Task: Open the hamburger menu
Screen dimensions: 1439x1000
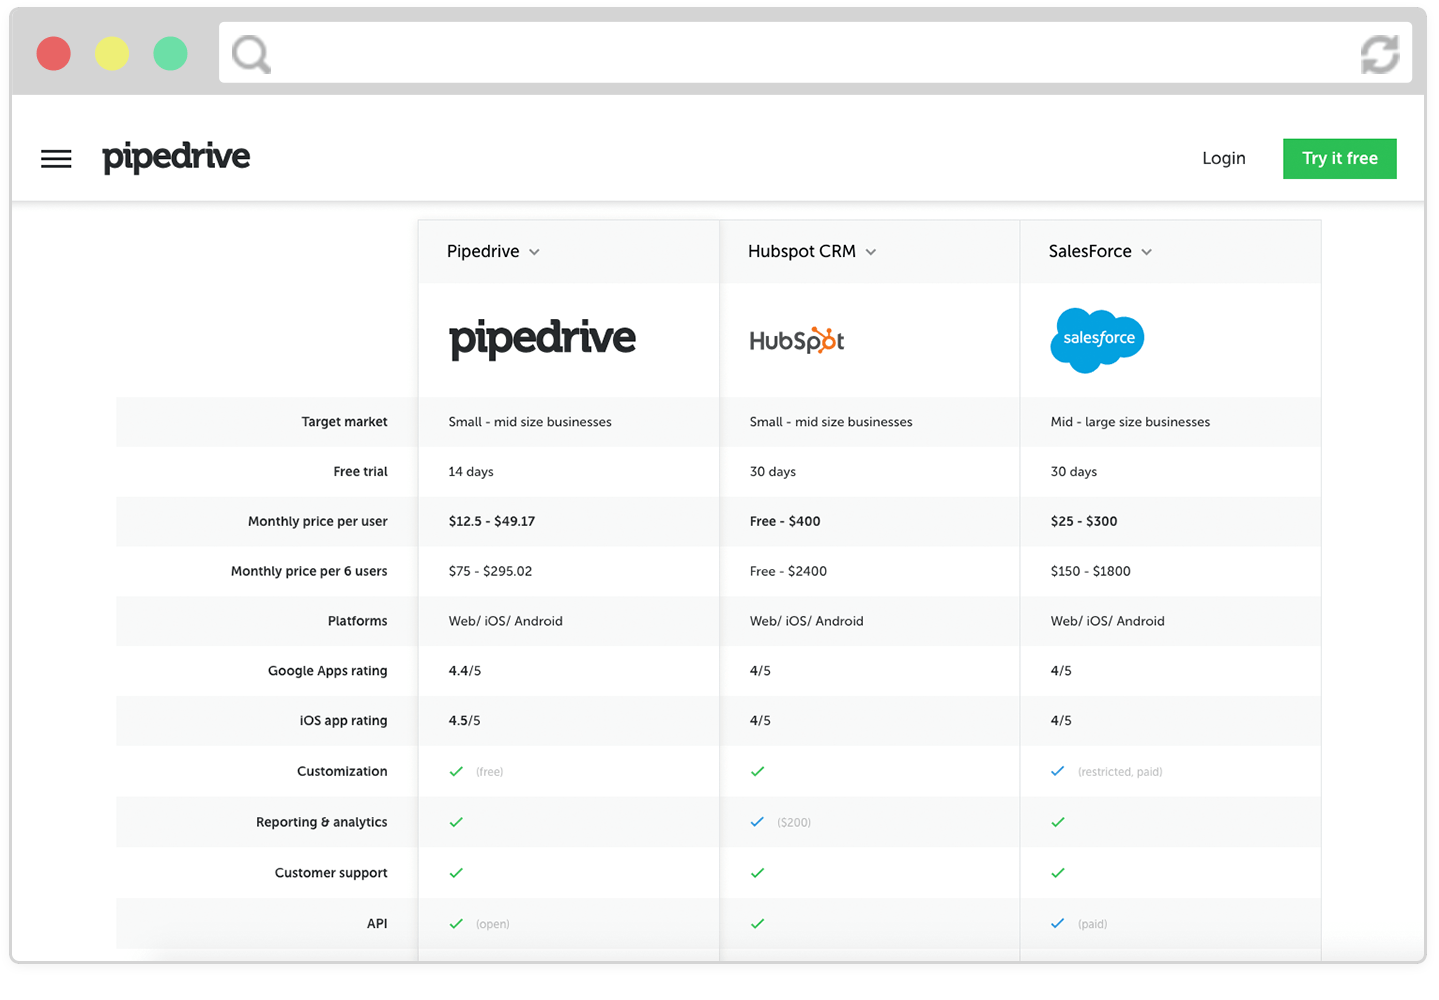Action: click(56, 158)
